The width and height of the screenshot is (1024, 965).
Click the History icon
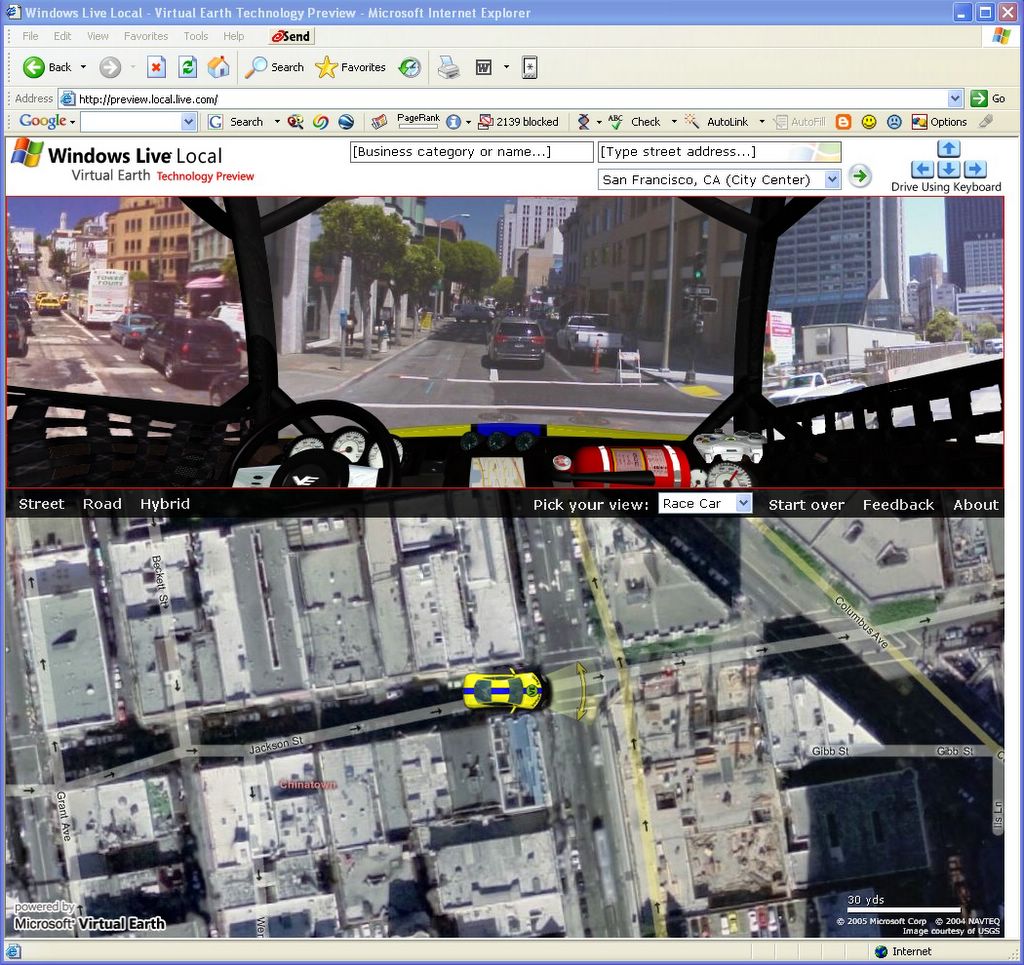(x=409, y=67)
